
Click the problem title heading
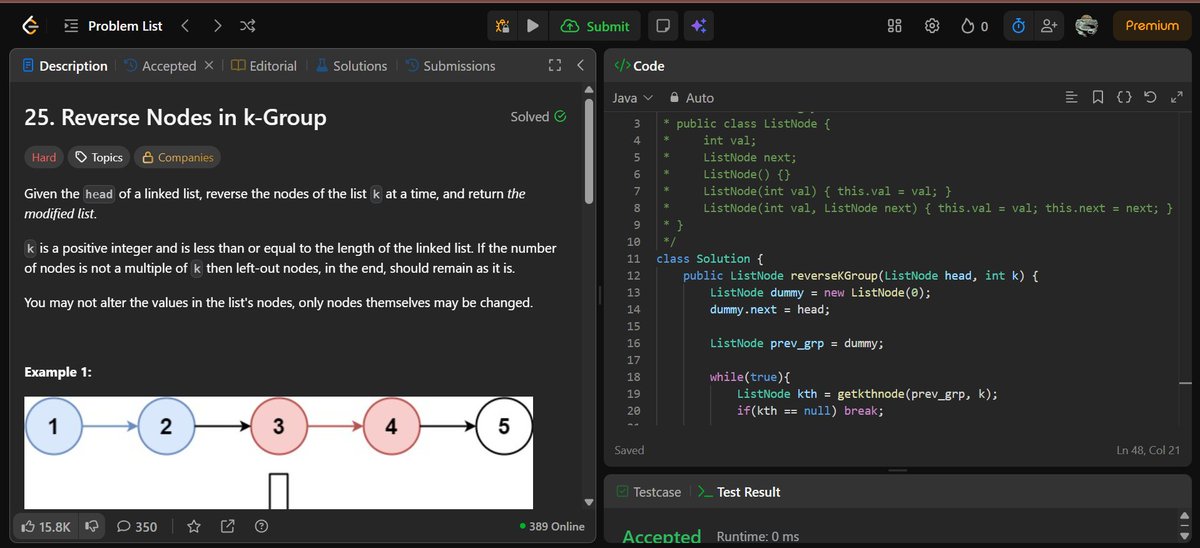175,117
